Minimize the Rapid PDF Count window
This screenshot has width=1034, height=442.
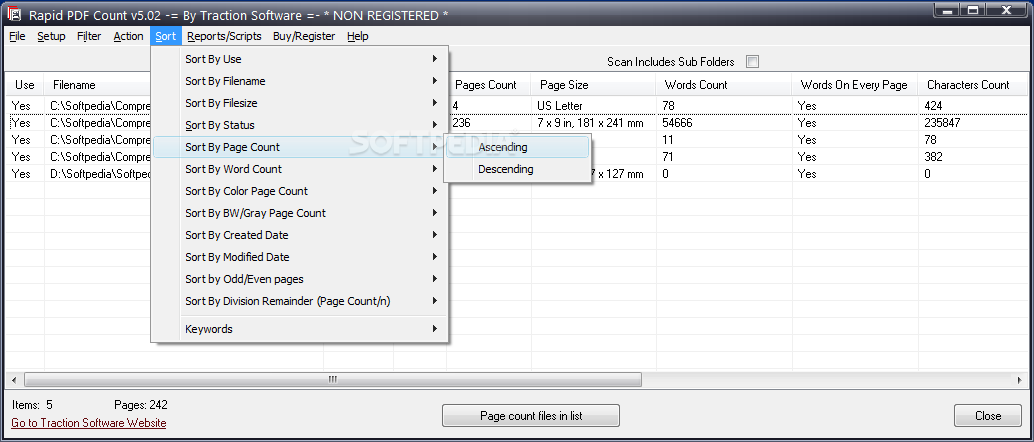(x=947, y=9)
